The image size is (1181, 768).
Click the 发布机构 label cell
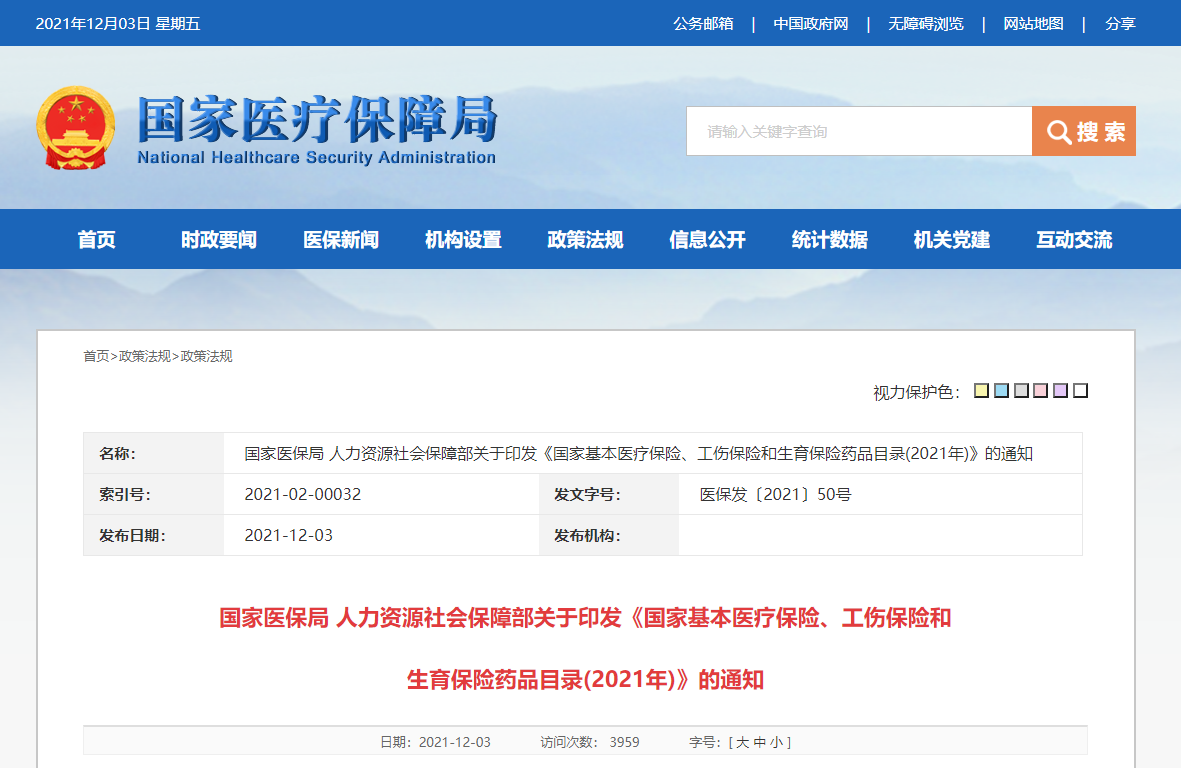tap(609, 535)
